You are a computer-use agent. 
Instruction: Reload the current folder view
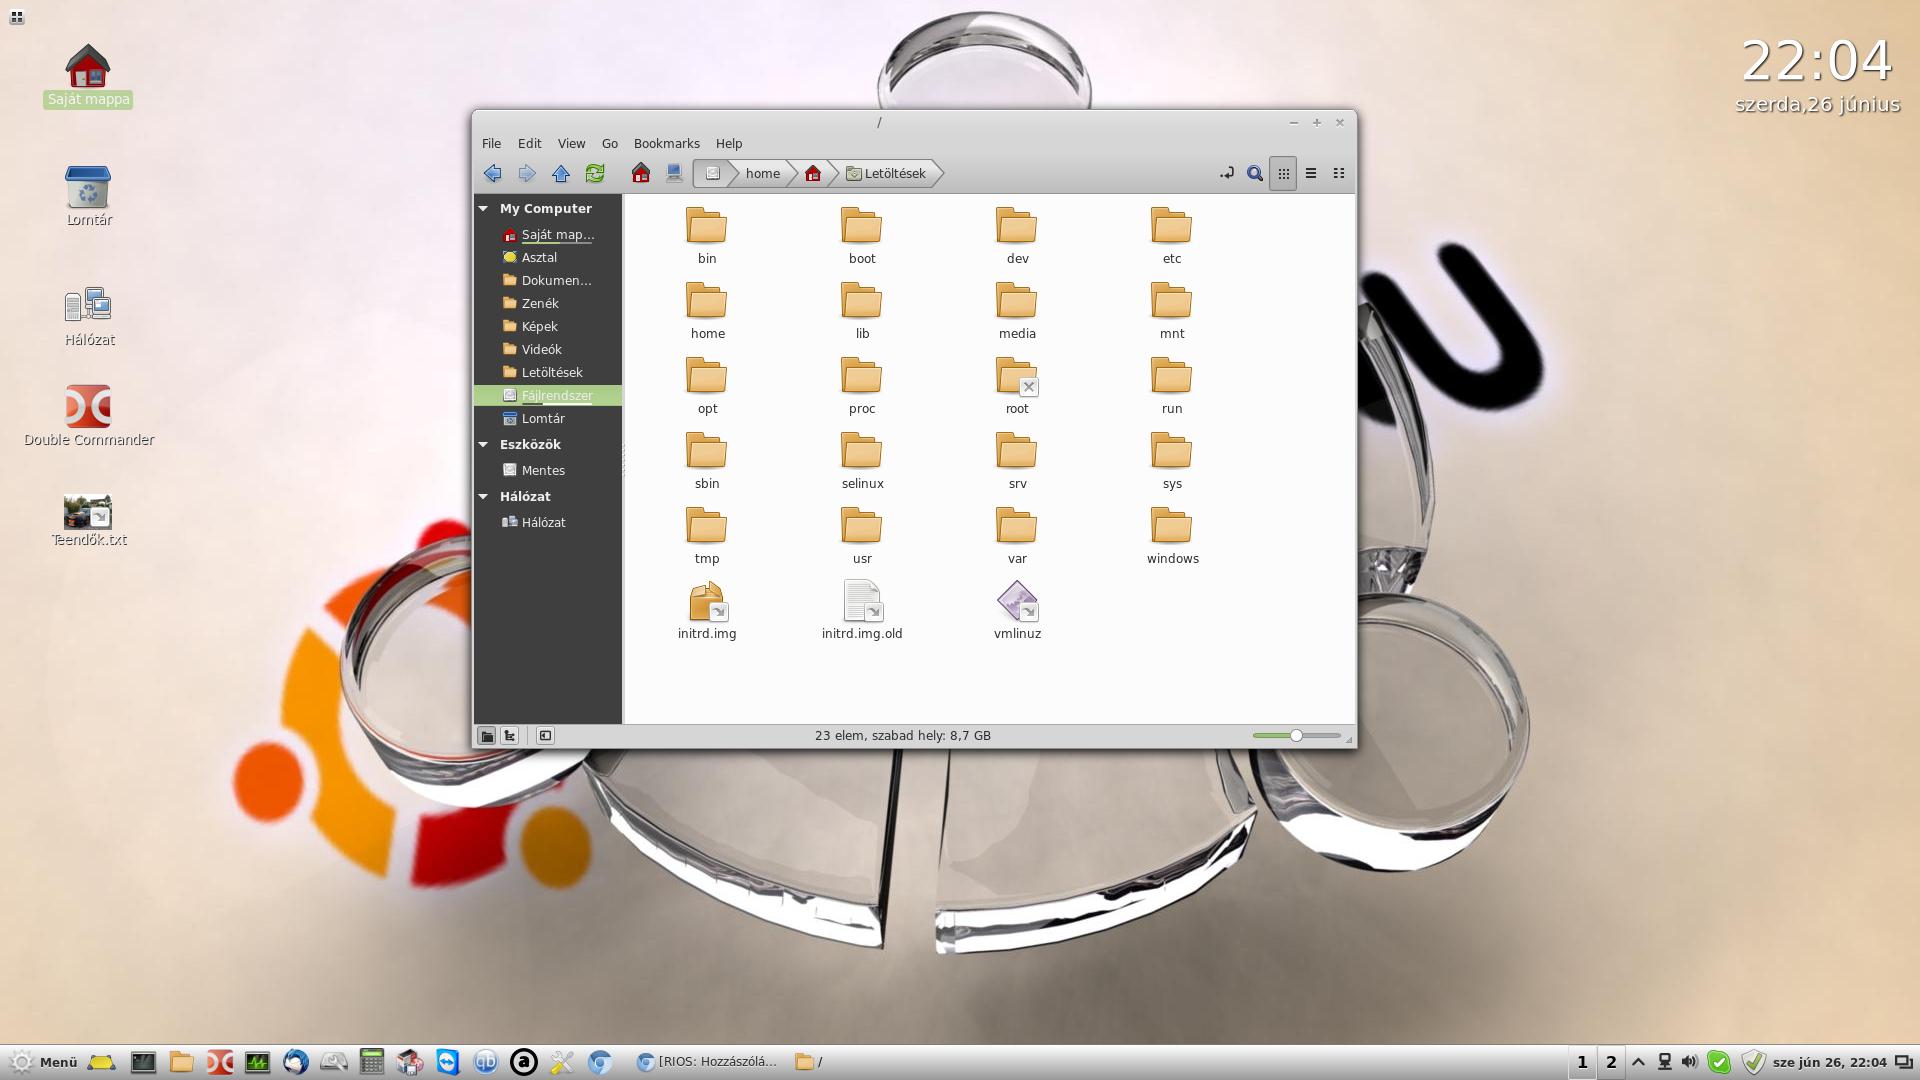point(595,174)
